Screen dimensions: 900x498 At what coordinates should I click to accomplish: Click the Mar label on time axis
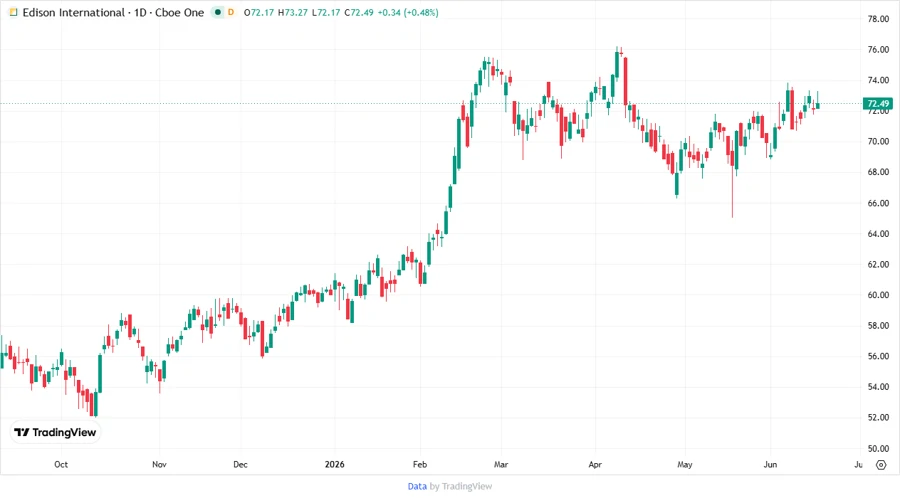point(501,464)
